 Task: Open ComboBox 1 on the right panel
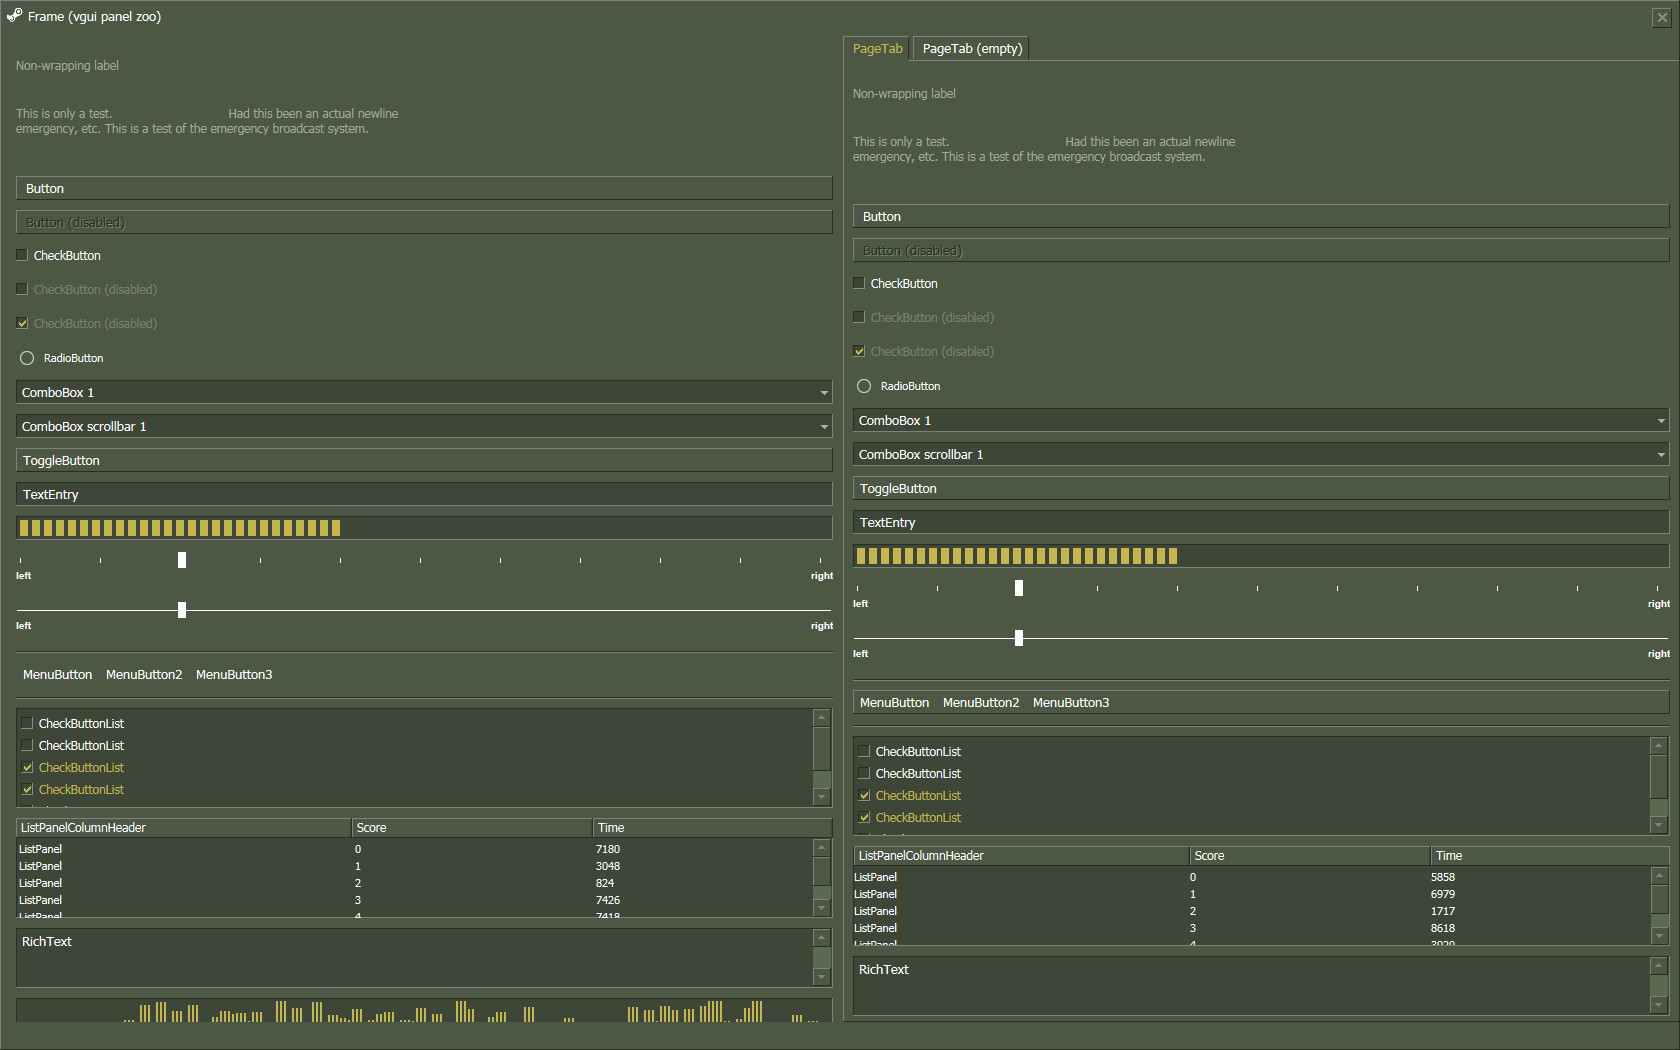click(1660, 420)
